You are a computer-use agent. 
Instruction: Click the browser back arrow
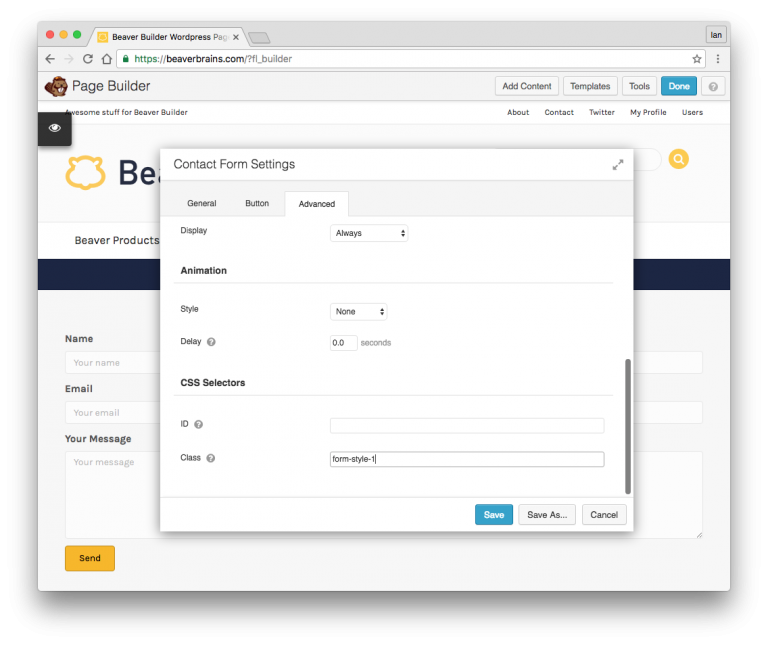(50, 59)
